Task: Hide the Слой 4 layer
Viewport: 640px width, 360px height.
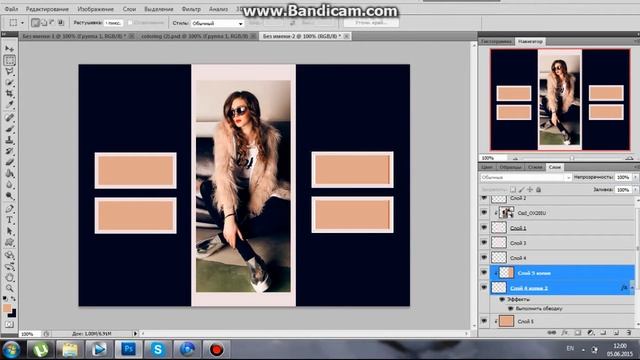Action: click(x=484, y=258)
